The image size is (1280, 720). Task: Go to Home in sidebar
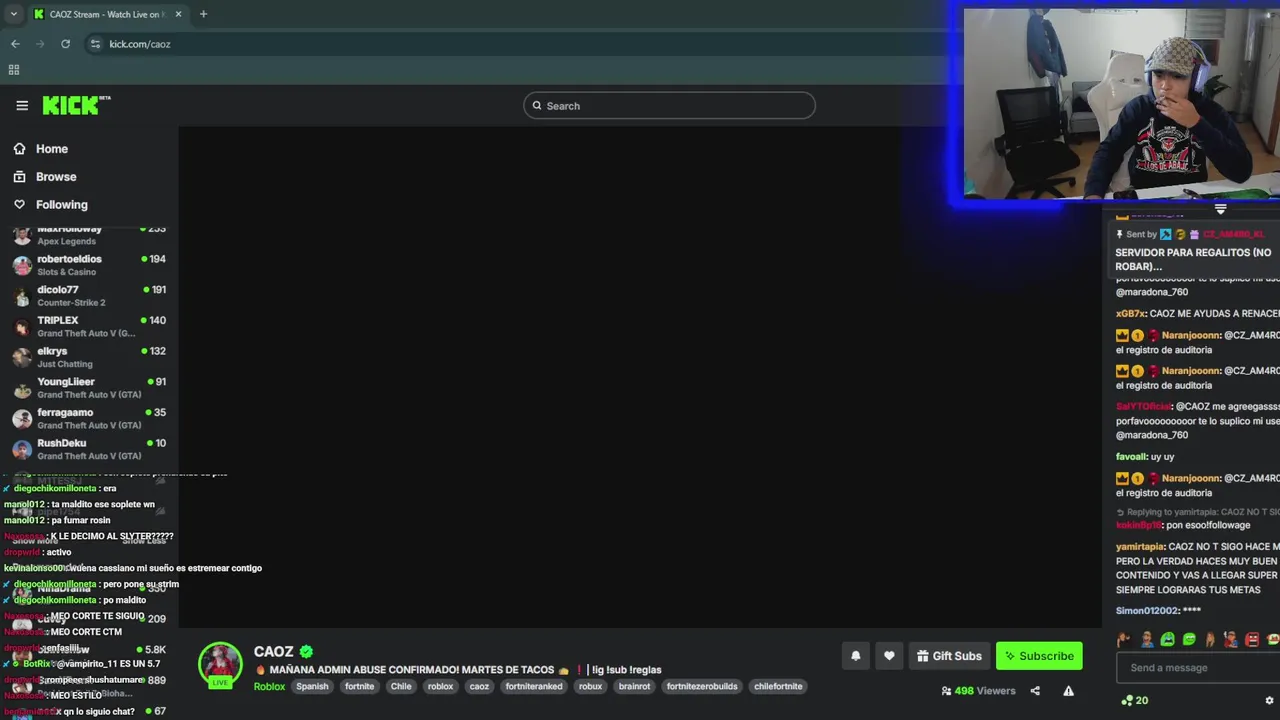pyautogui.click(x=52, y=149)
